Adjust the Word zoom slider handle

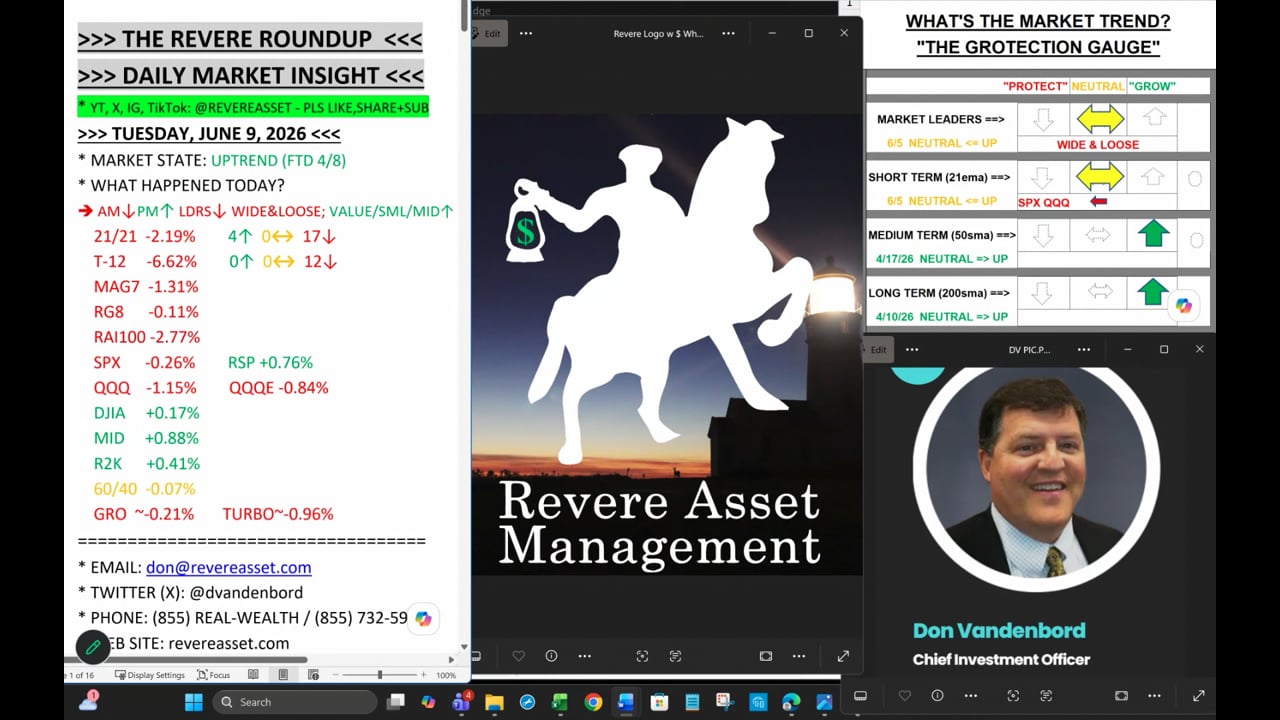(379, 675)
